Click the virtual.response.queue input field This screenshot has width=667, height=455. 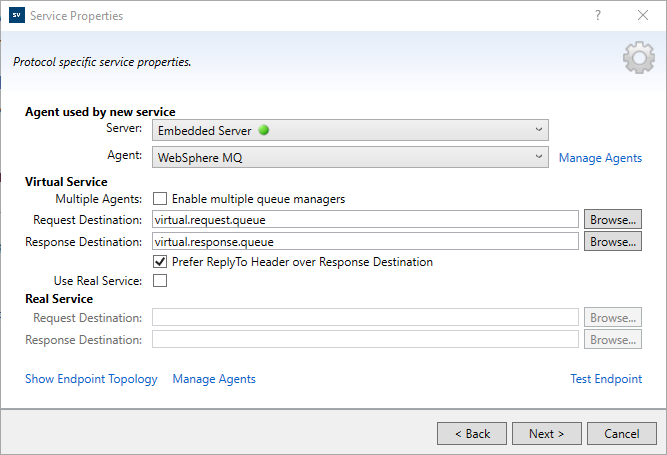(365, 241)
